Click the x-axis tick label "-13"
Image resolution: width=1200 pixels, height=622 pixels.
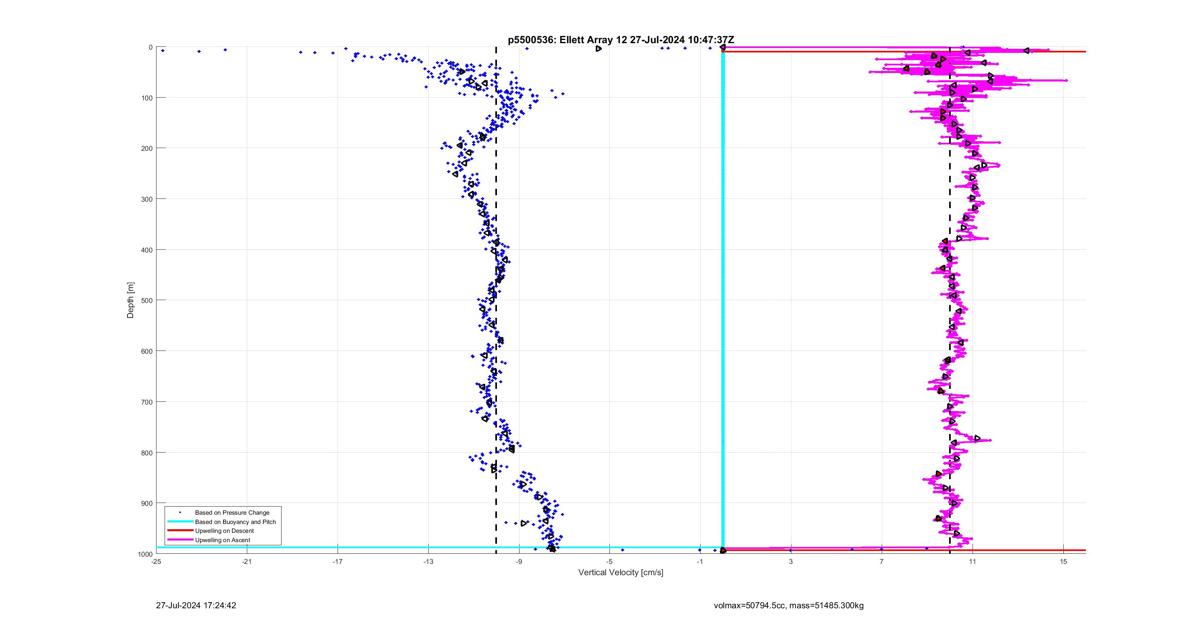click(x=428, y=562)
